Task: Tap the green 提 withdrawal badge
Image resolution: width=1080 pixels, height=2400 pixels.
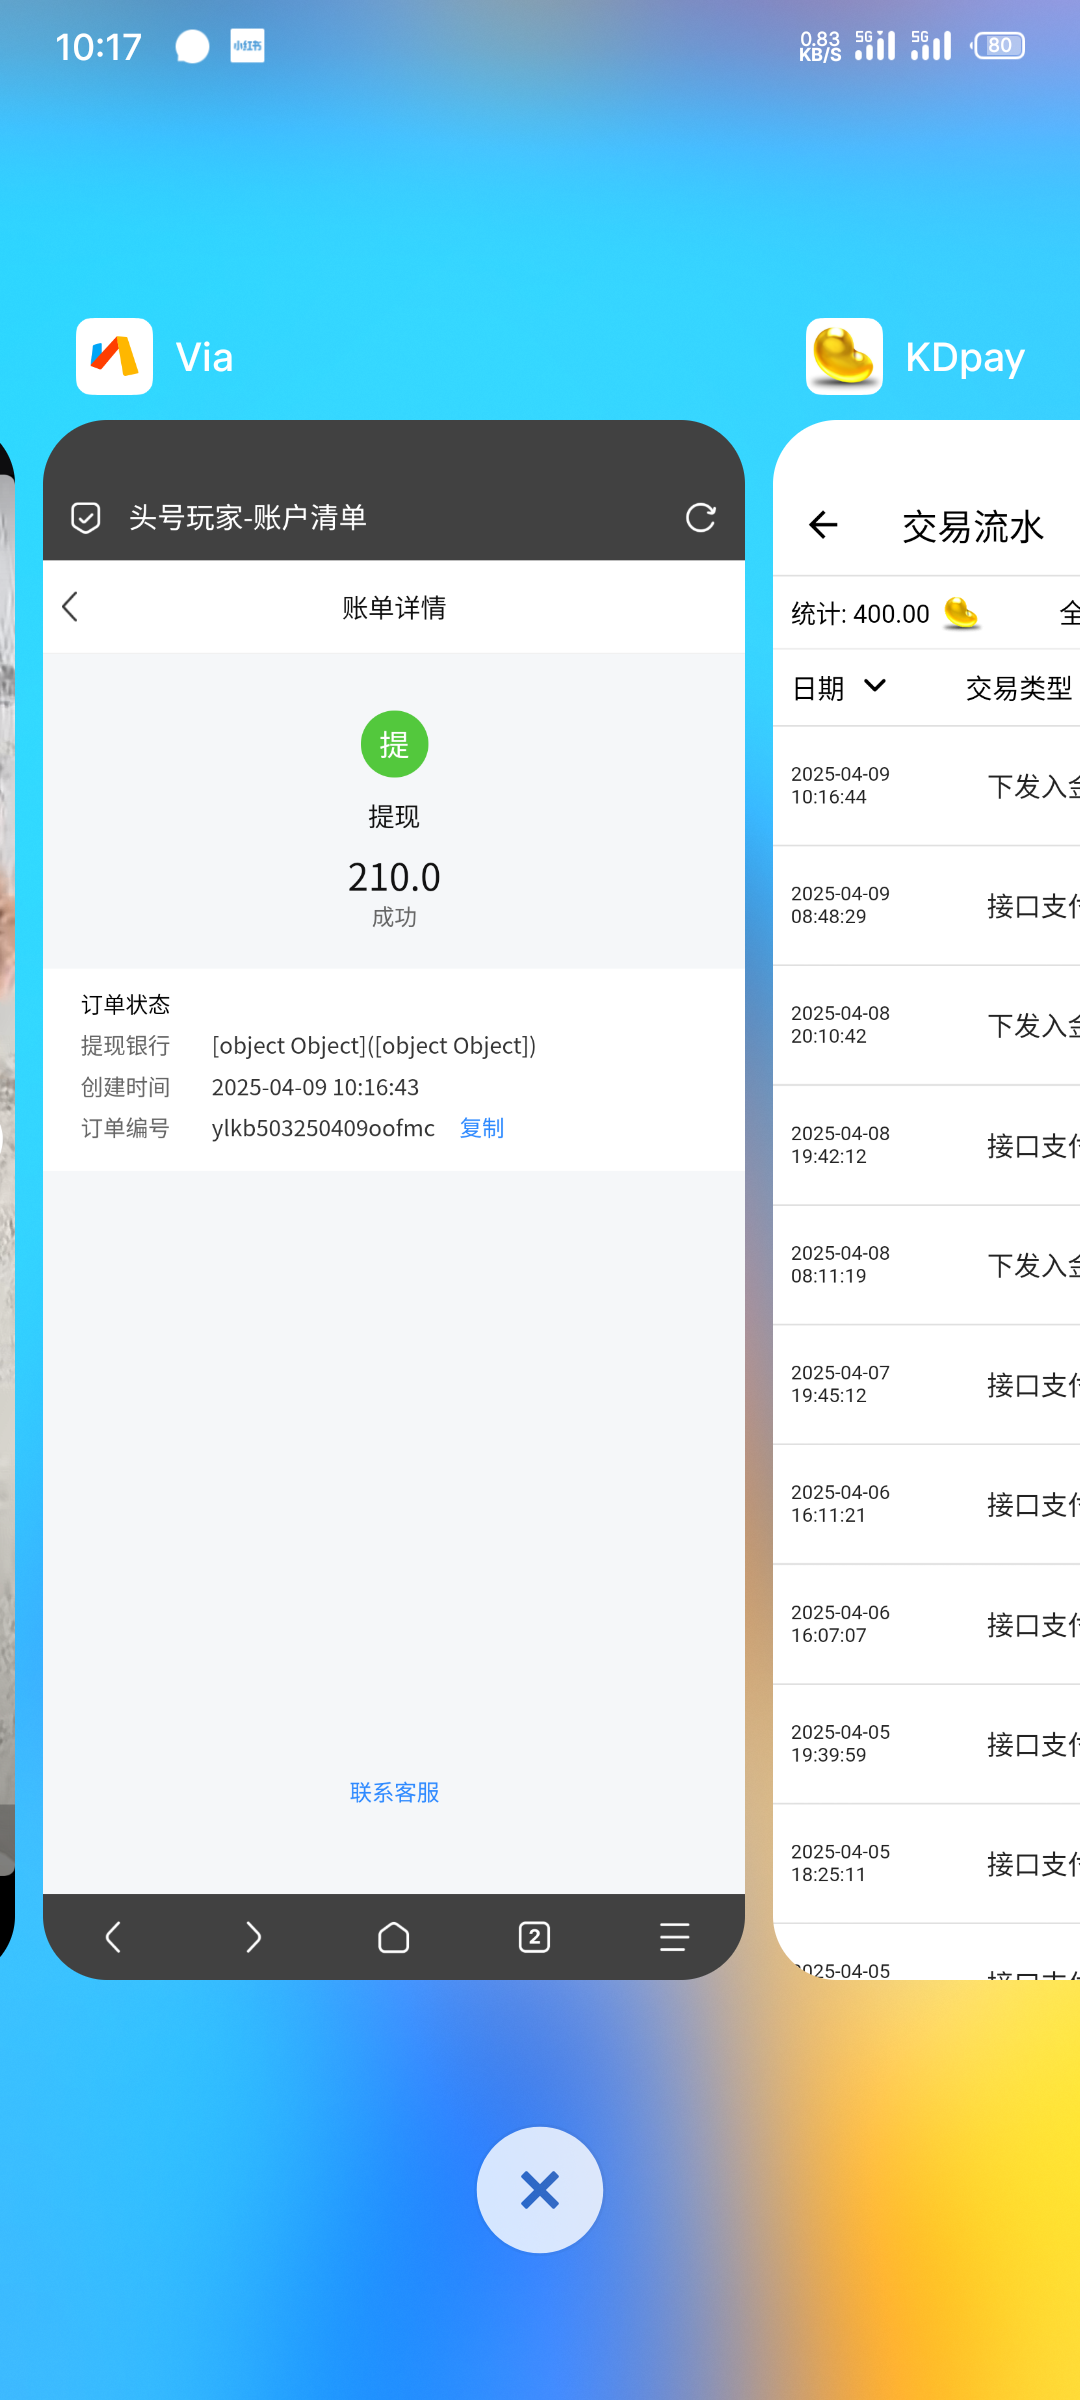Action: click(x=394, y=744)
